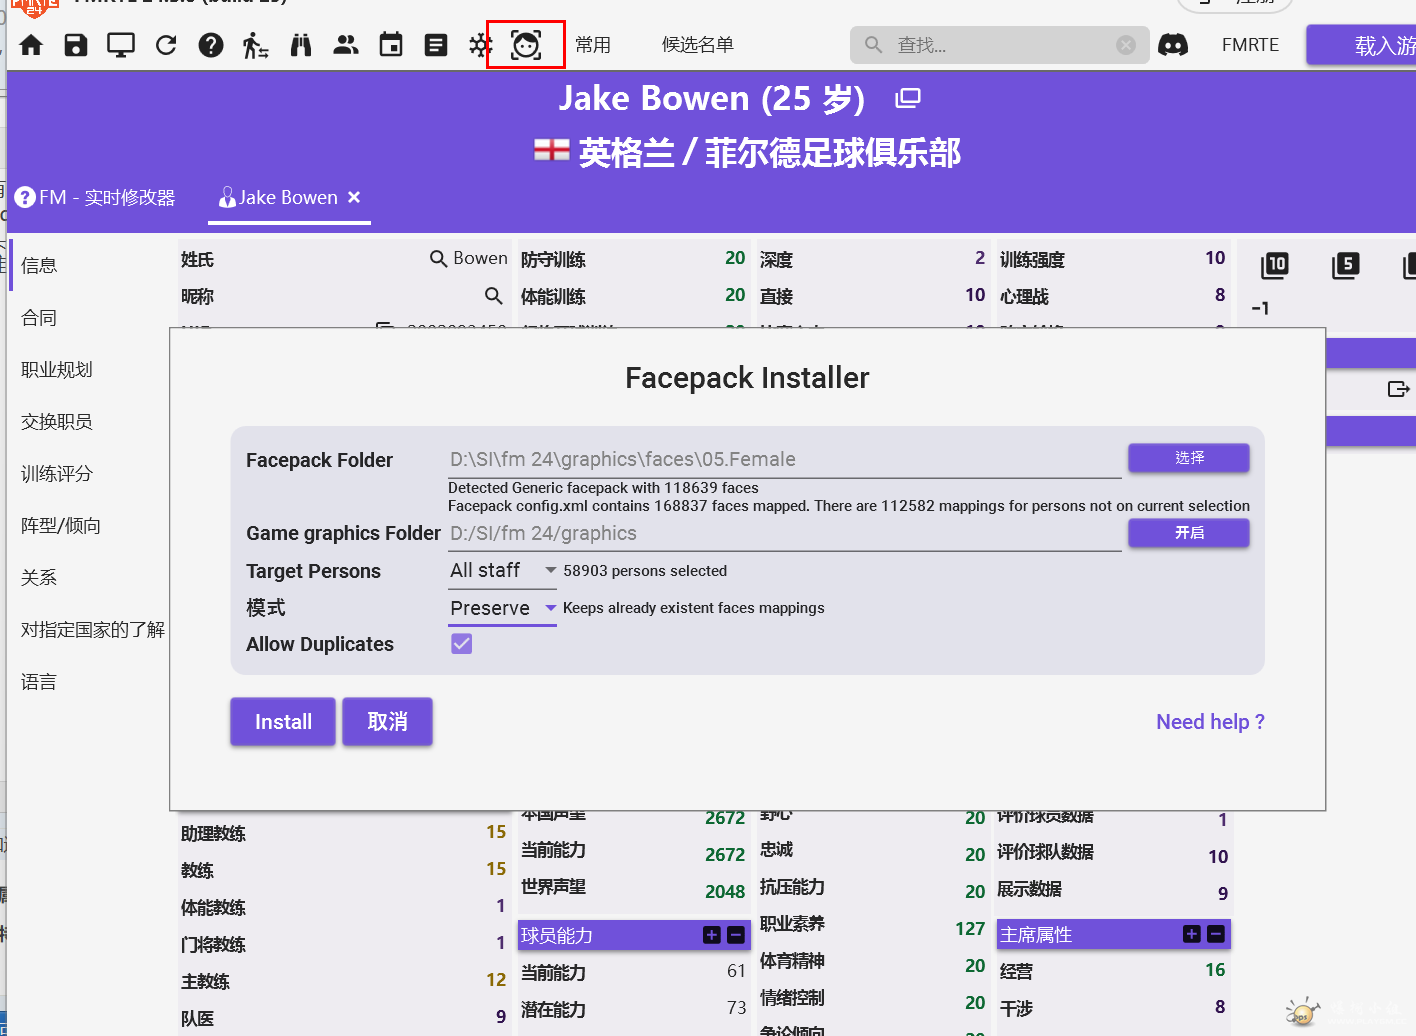The image size is (1416, 1036).
Task: Open the 合同 section in sidebar
Action: (x=39, y=318)
